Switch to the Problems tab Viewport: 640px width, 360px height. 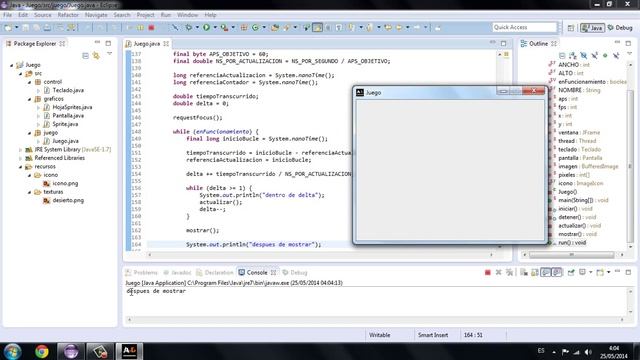pos(141,273)
